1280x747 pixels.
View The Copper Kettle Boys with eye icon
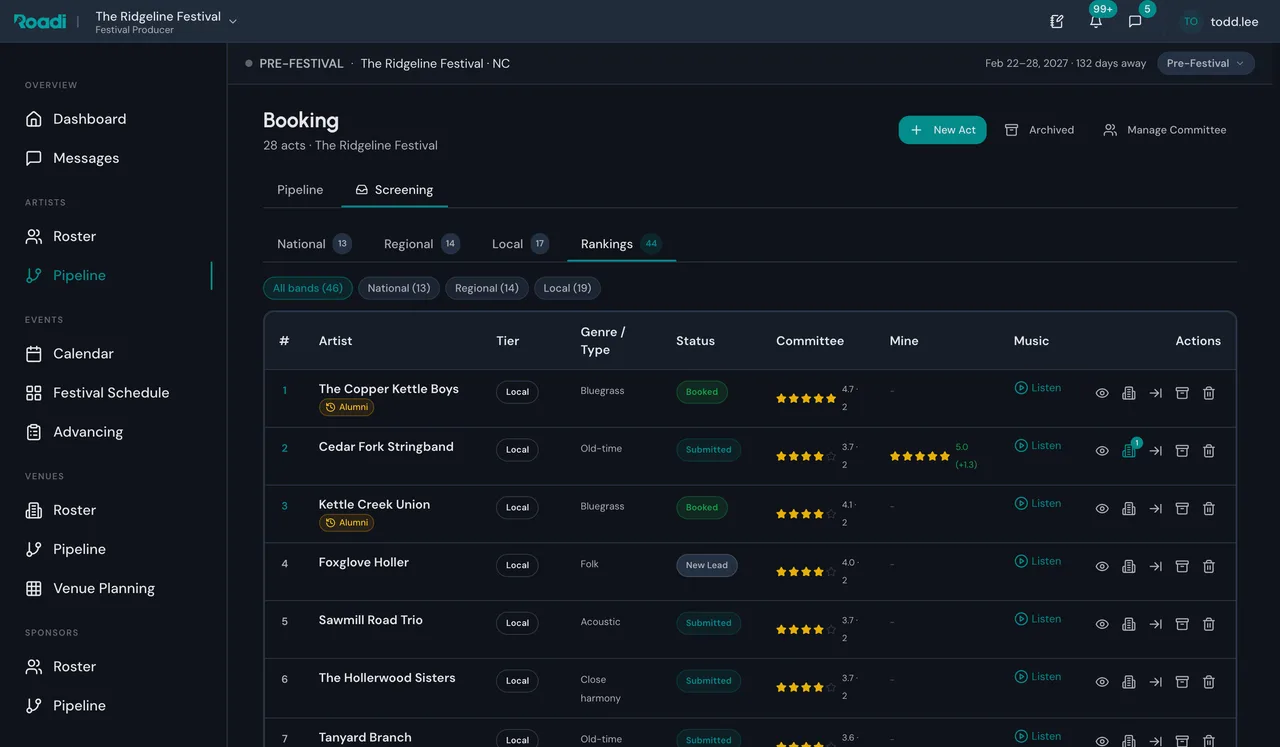click(1102, 393)
